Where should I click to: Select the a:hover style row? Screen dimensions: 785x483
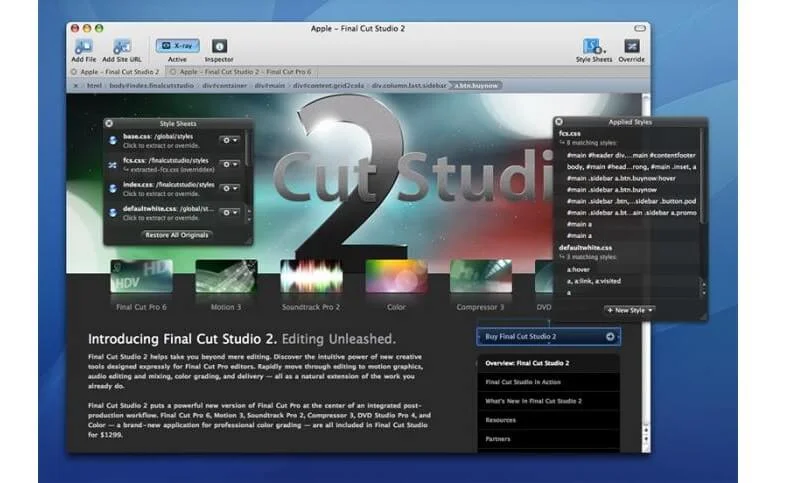coord(578,270)
